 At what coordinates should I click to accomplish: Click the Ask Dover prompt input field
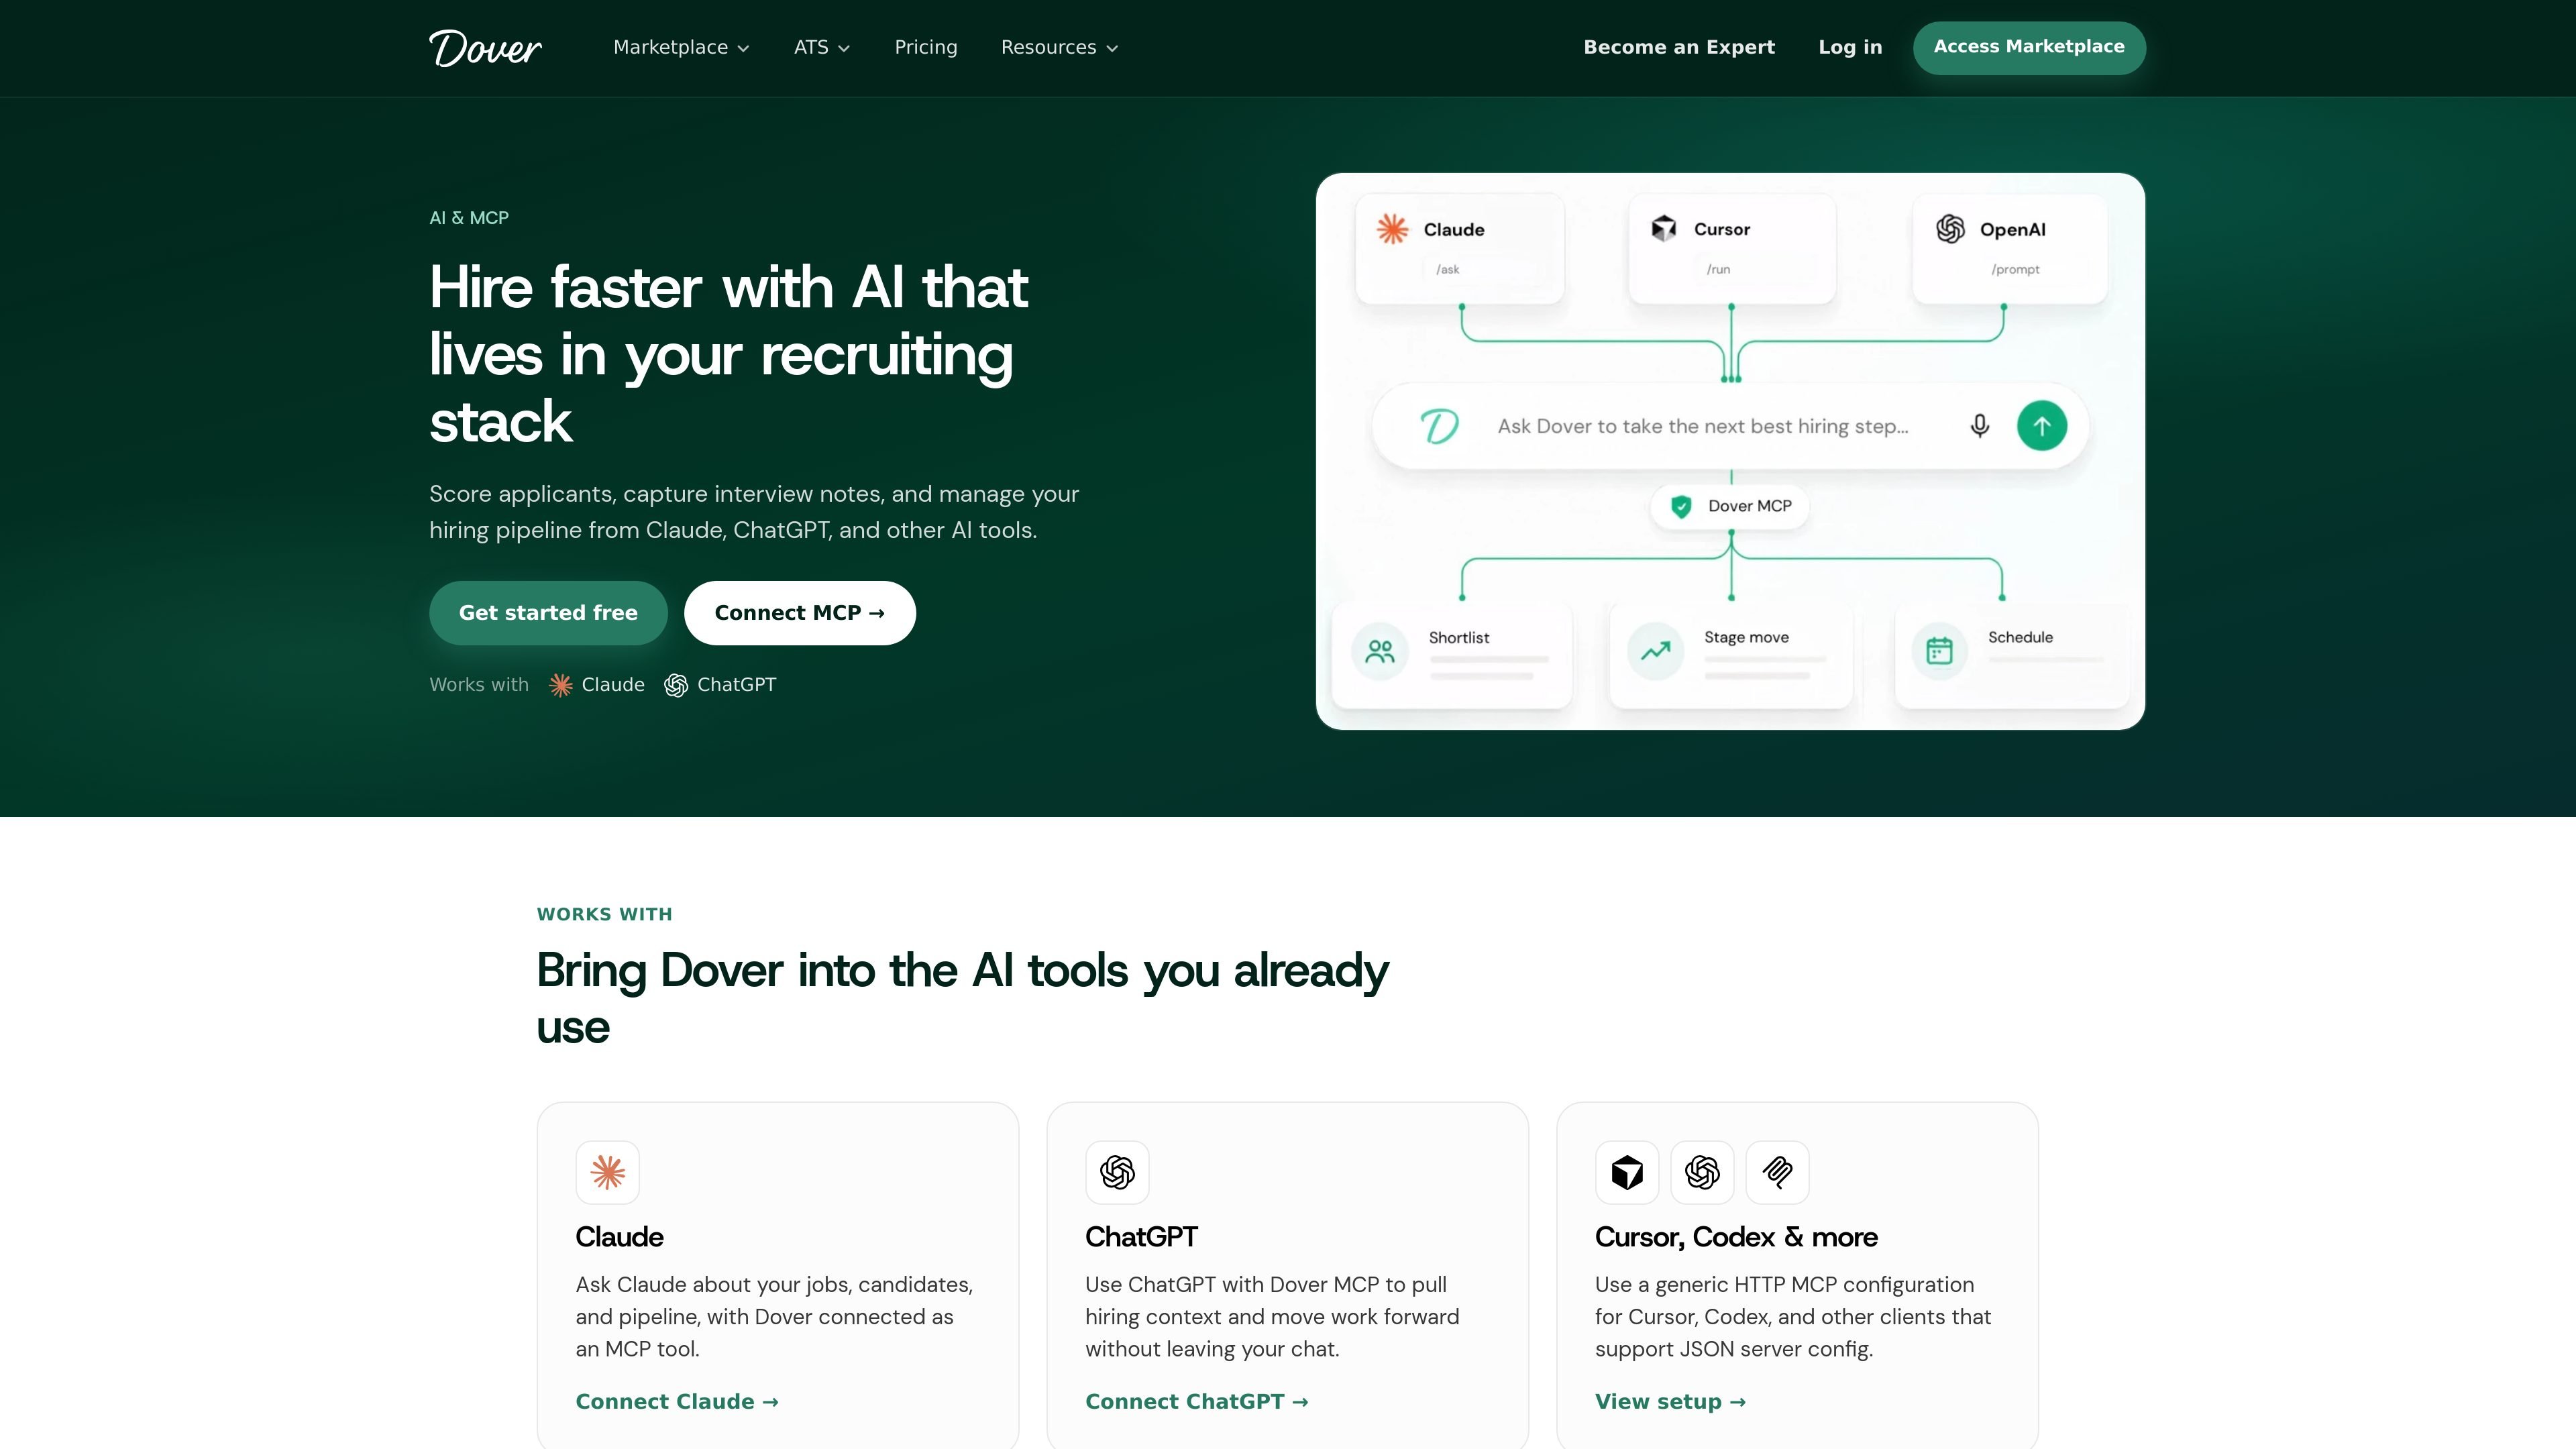click(x=1730, y=426)
